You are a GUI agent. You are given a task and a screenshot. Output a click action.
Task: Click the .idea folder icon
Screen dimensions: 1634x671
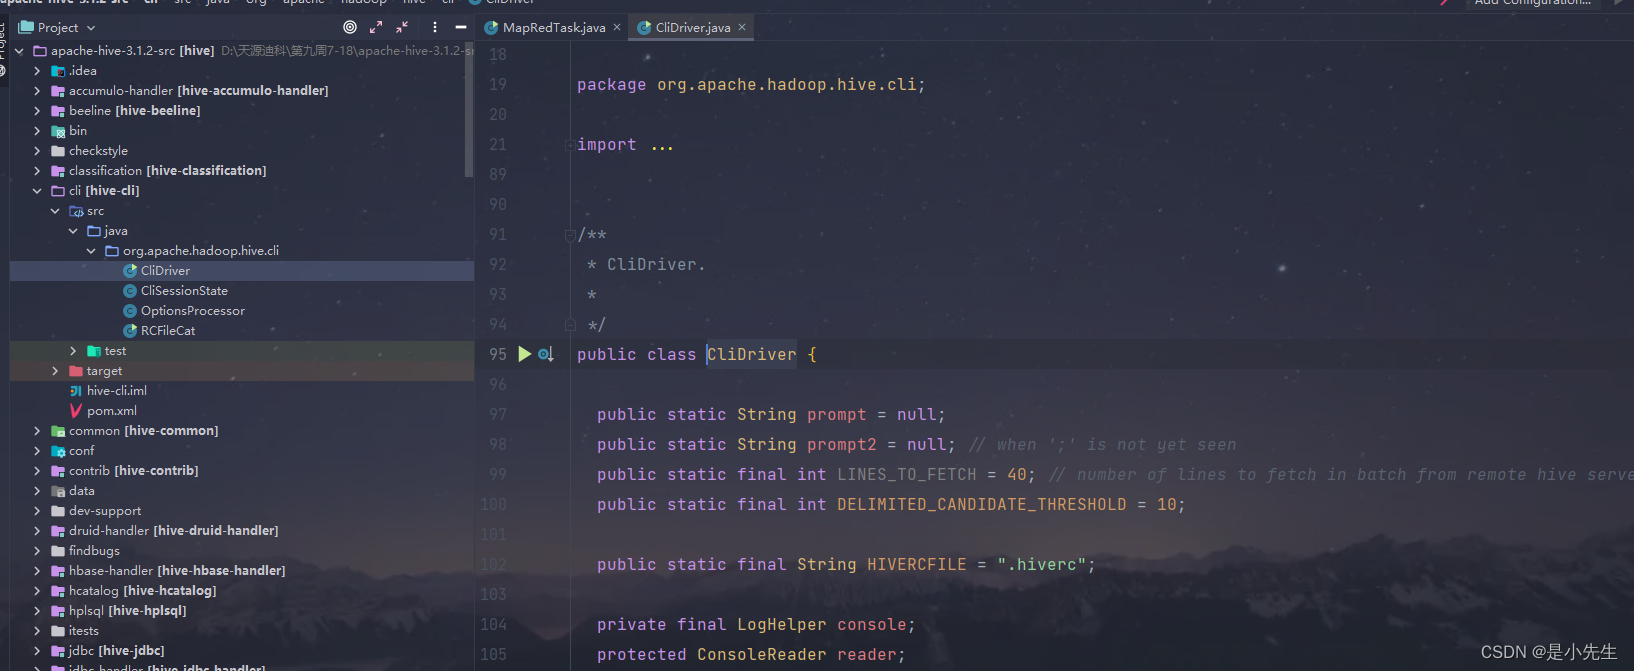58,71
